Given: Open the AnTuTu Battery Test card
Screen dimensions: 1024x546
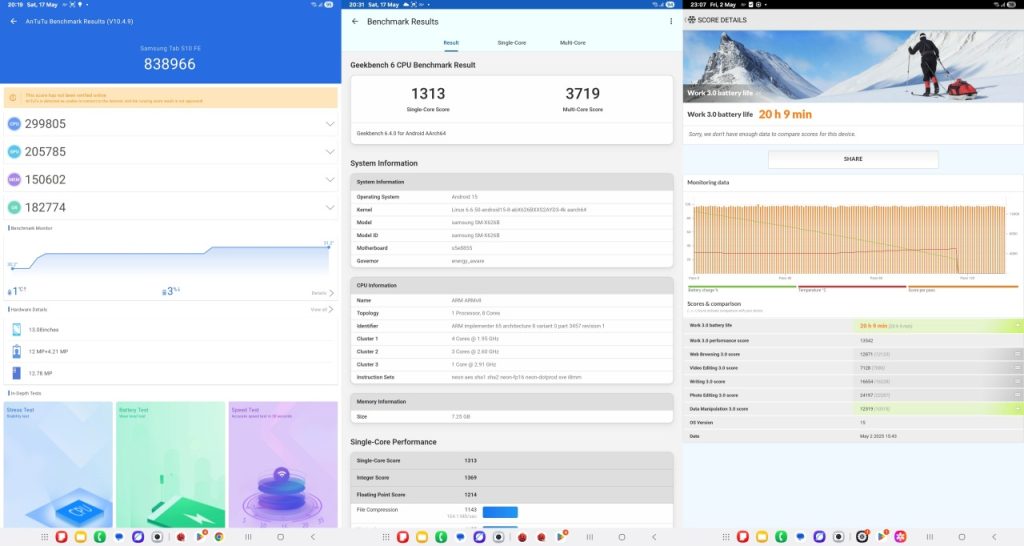Looking at the screenshot, I should [x=170, y=464].
